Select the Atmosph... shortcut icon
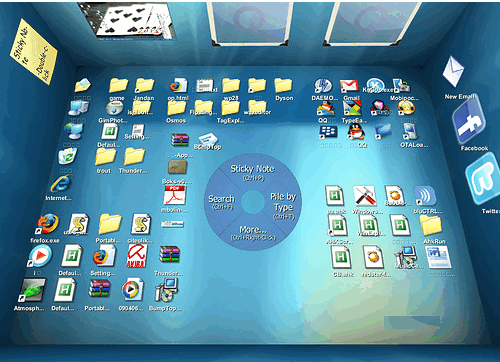This screenshot has width=500, height=362. pyautogui.click(x=32, y=290)
